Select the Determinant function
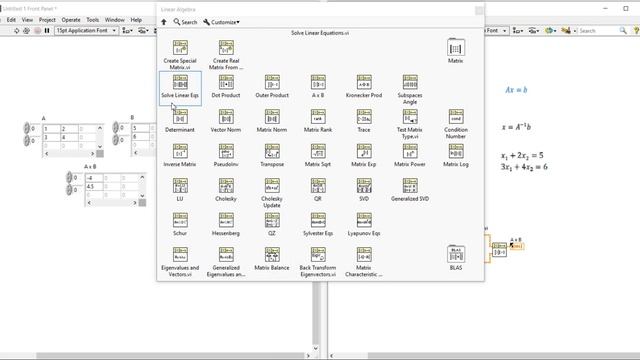This screenshot has width=640, height=360. 180,117
